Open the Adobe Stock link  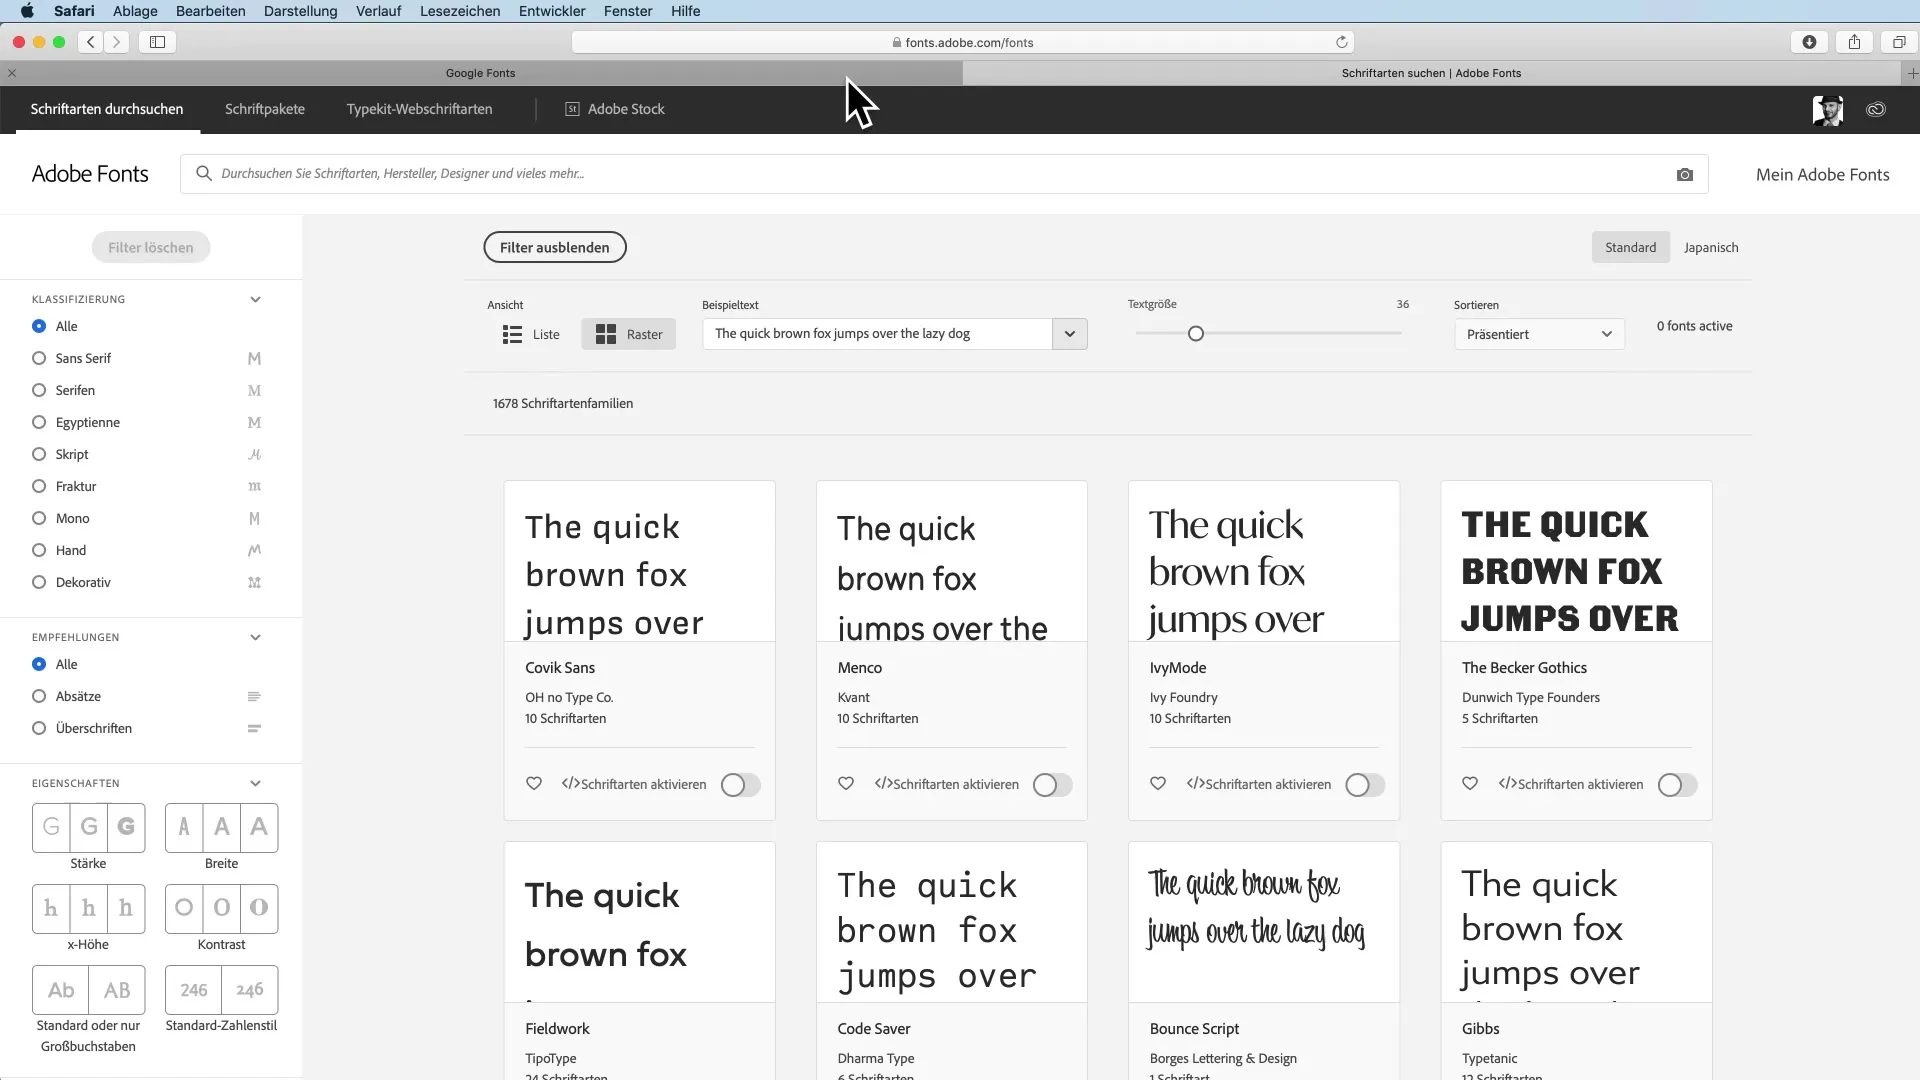click(615, 109)
